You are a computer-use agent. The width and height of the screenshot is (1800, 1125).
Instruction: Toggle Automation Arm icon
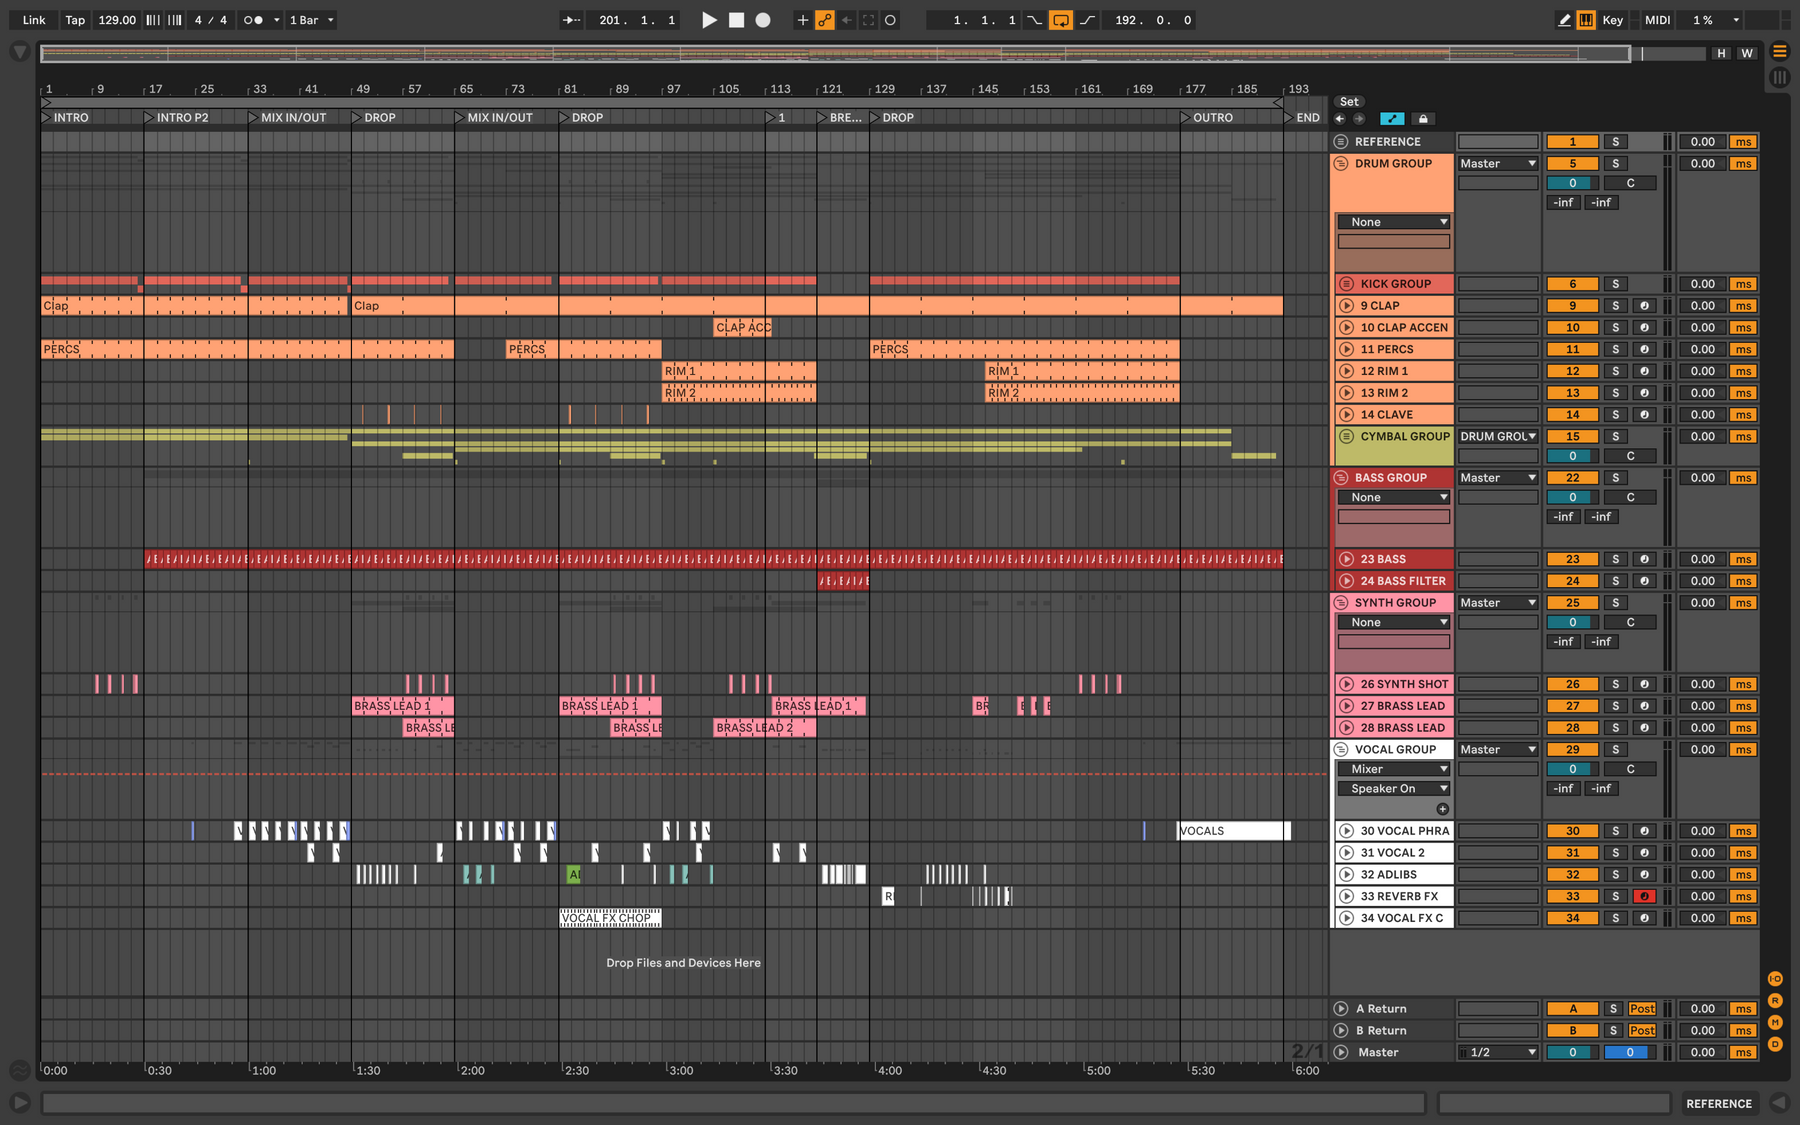tap(825, 20)
